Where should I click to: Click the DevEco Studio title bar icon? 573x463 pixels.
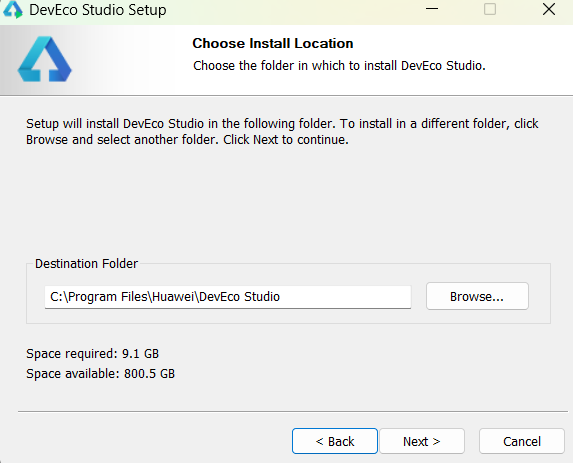pos(13,10)
